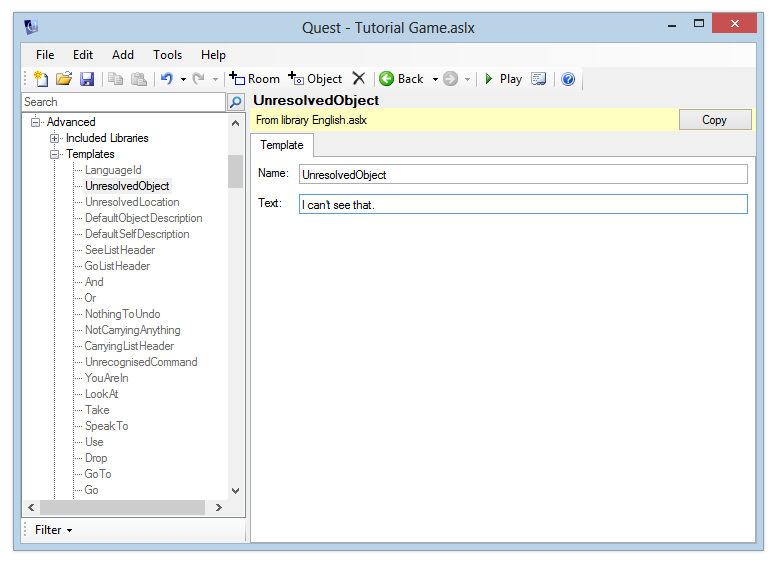Open the Back history dropdown arrow
The image size is (777, 566).
click(435, 79)
